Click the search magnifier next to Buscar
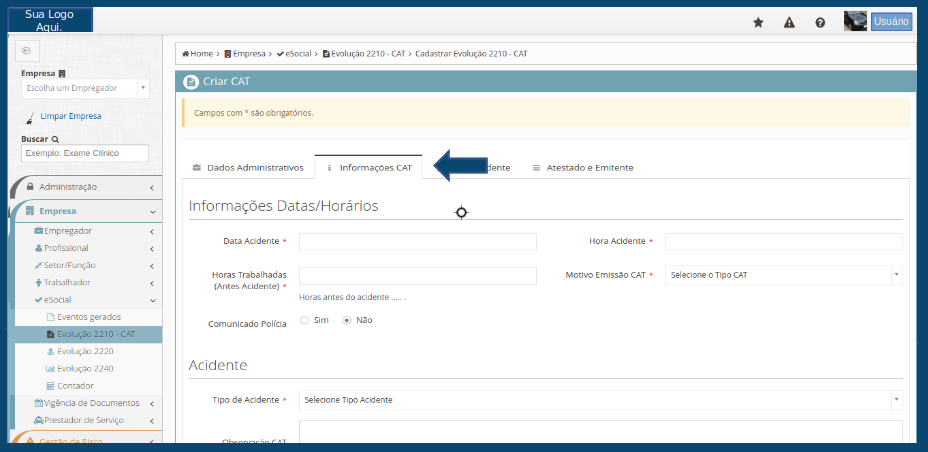 [x=55, y=139]
